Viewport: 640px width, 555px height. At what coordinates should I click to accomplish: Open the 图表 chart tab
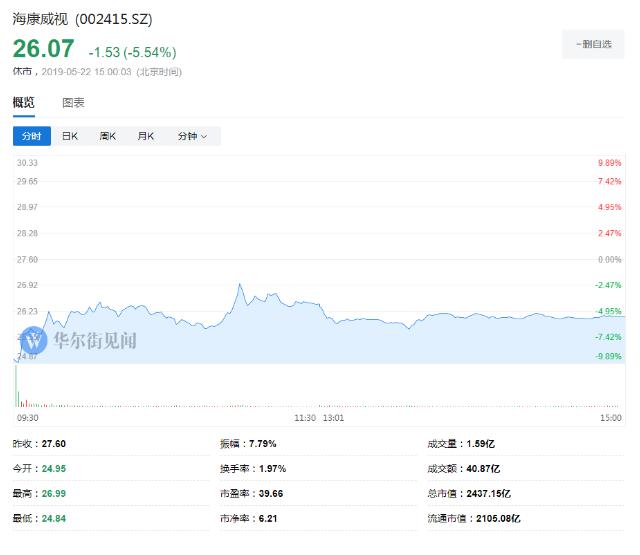(x=73, y=103)
